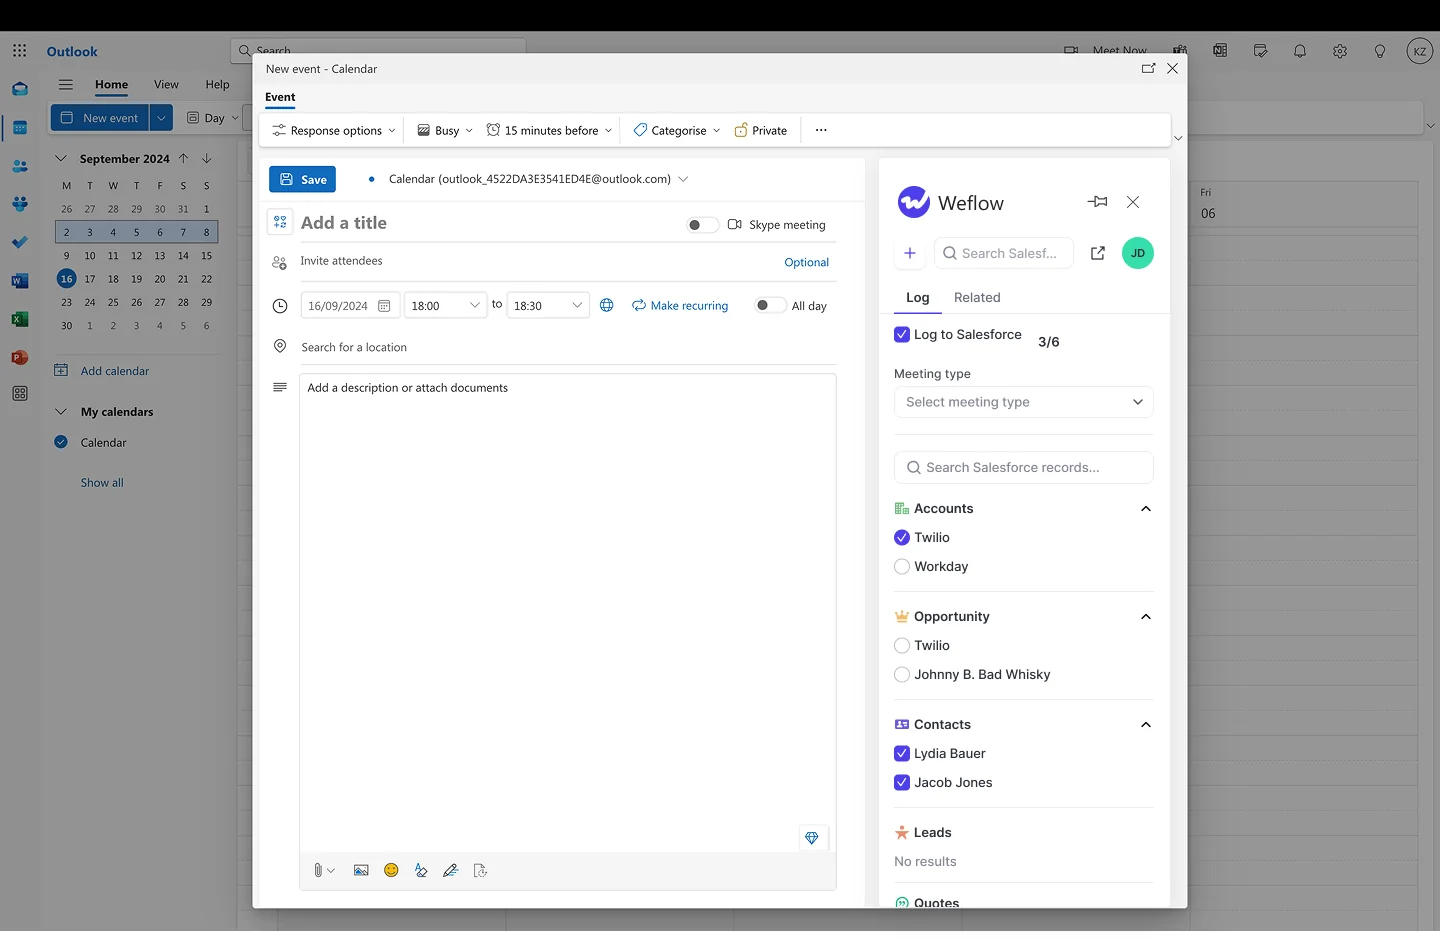Open the calendar account selector dropdown
Viewport: 1440px width, 948px height.
coord(684,179)
